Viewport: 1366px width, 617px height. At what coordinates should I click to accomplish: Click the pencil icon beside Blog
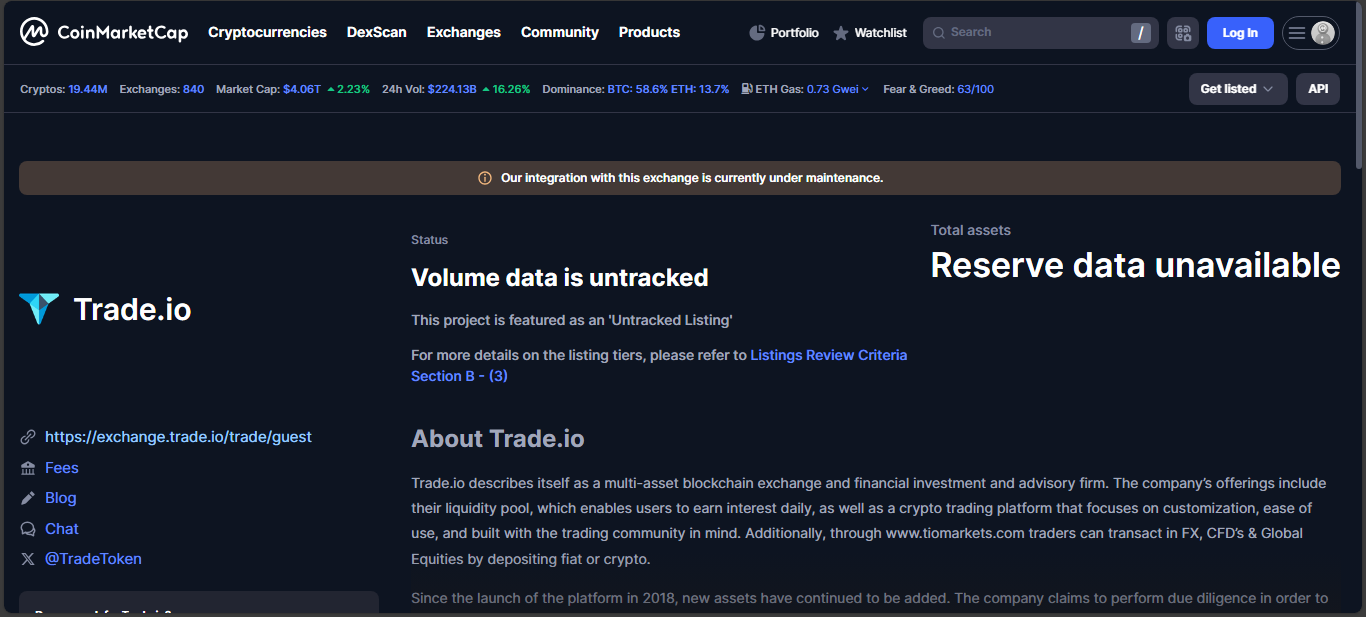28,498
